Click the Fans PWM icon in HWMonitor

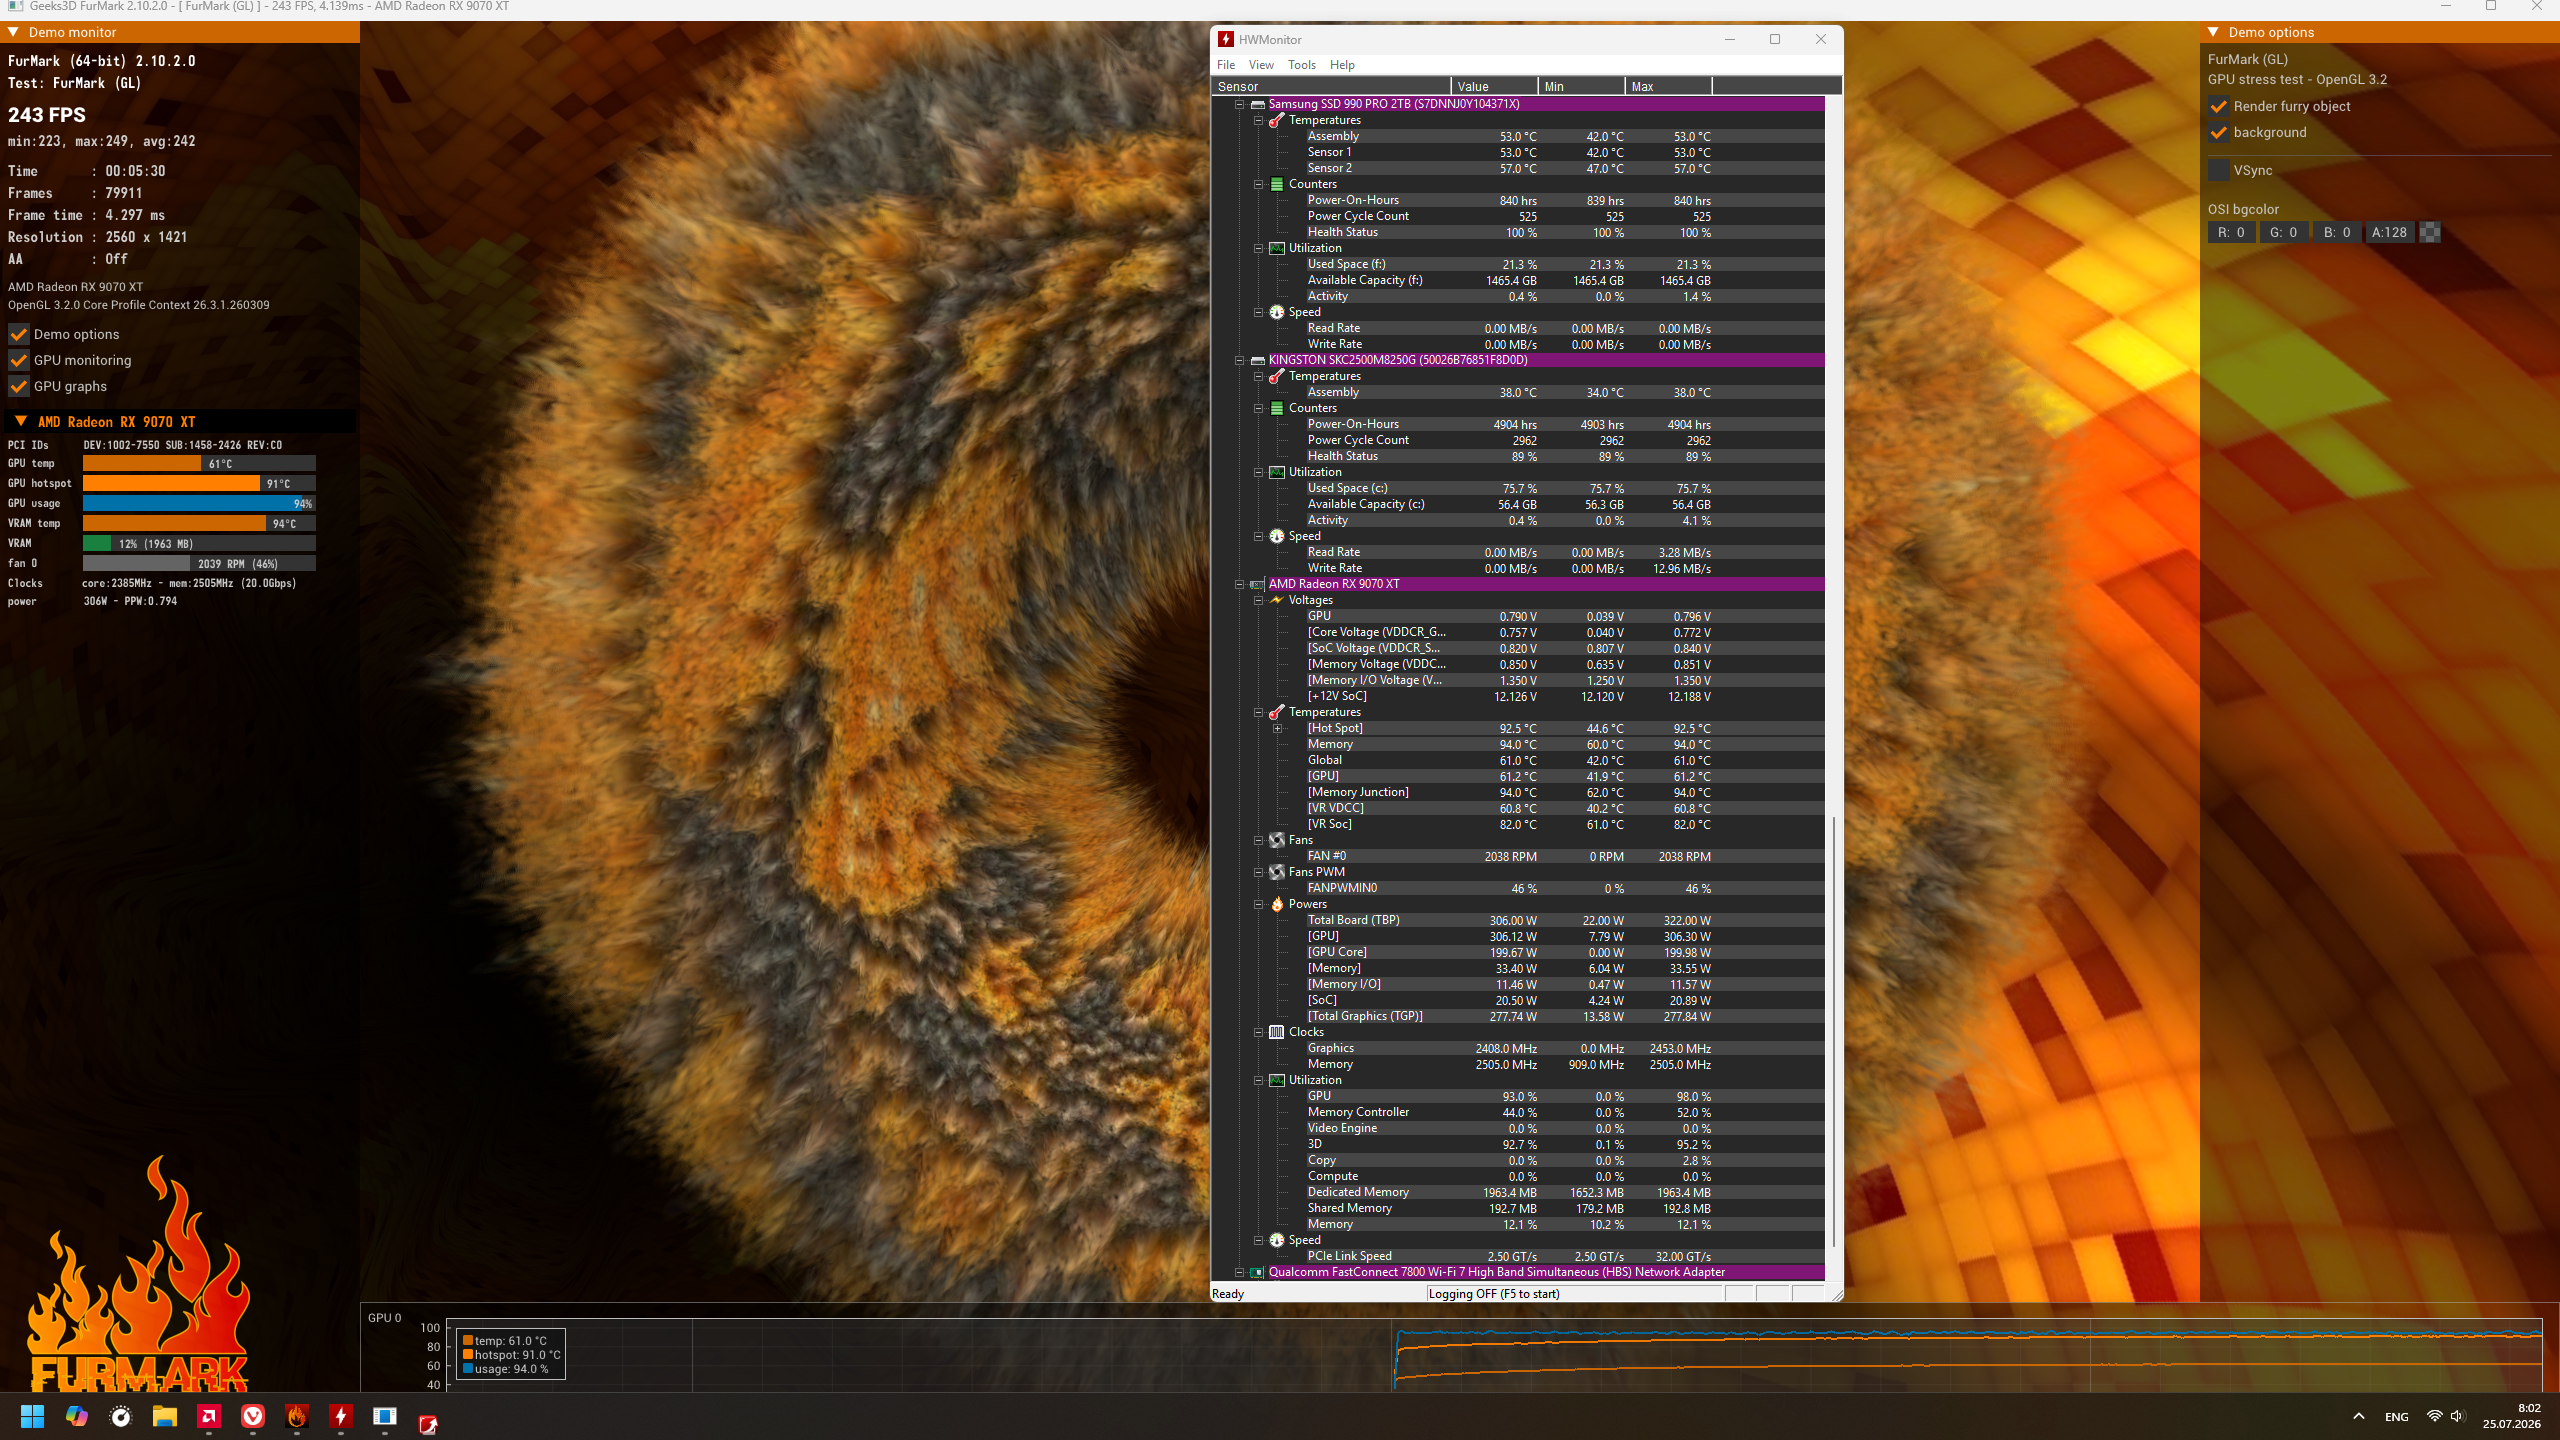point(1277,872)
